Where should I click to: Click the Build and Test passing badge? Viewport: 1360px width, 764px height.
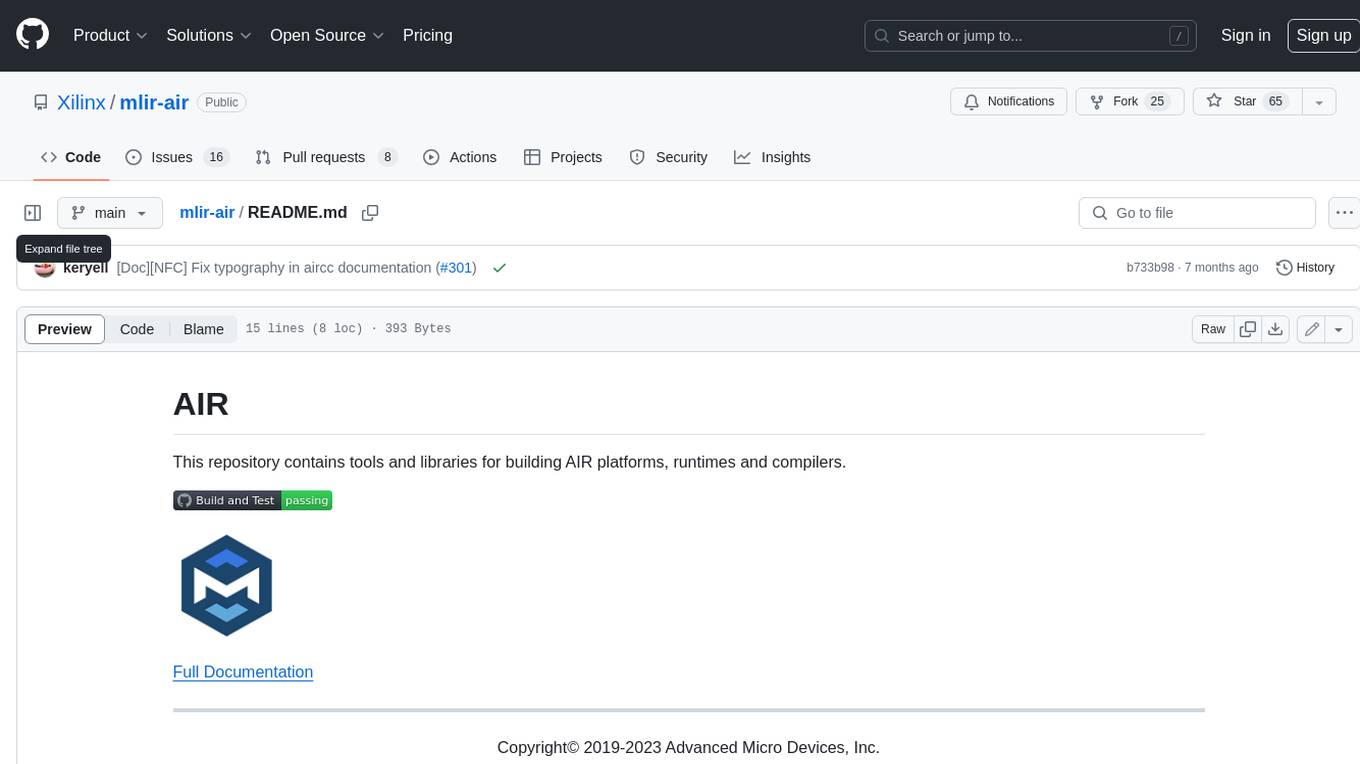pos(252,500)
